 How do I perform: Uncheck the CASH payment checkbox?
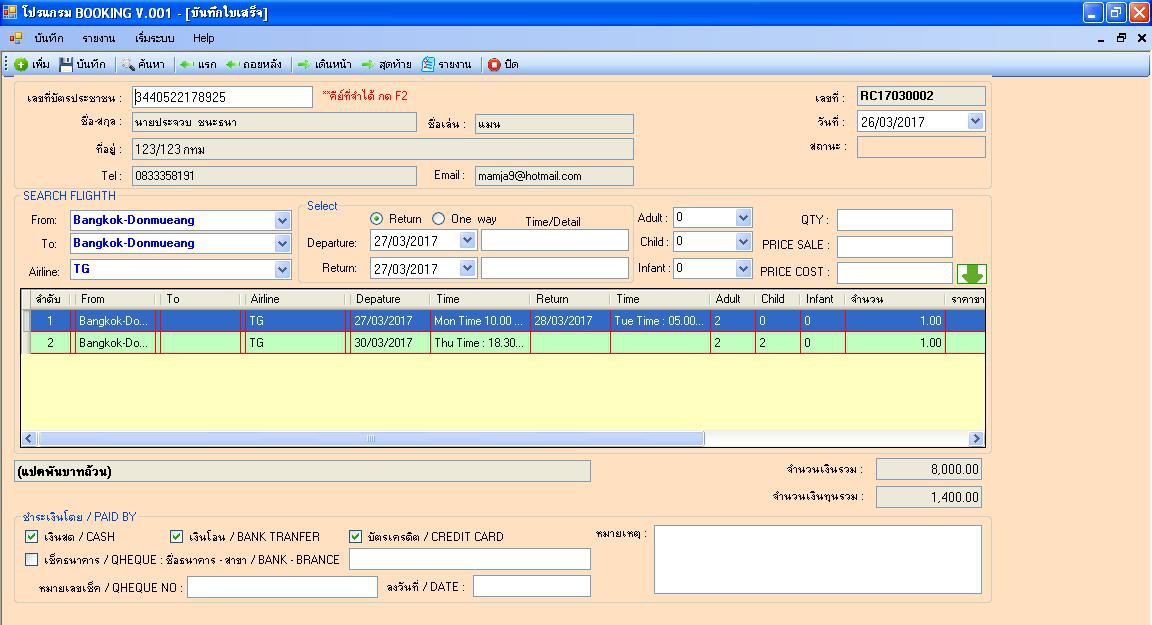pos(32,537)
